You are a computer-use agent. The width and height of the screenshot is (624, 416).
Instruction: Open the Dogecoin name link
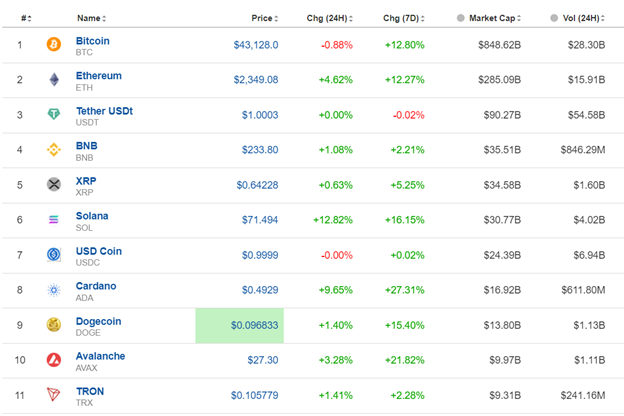[x=98, y=321]
